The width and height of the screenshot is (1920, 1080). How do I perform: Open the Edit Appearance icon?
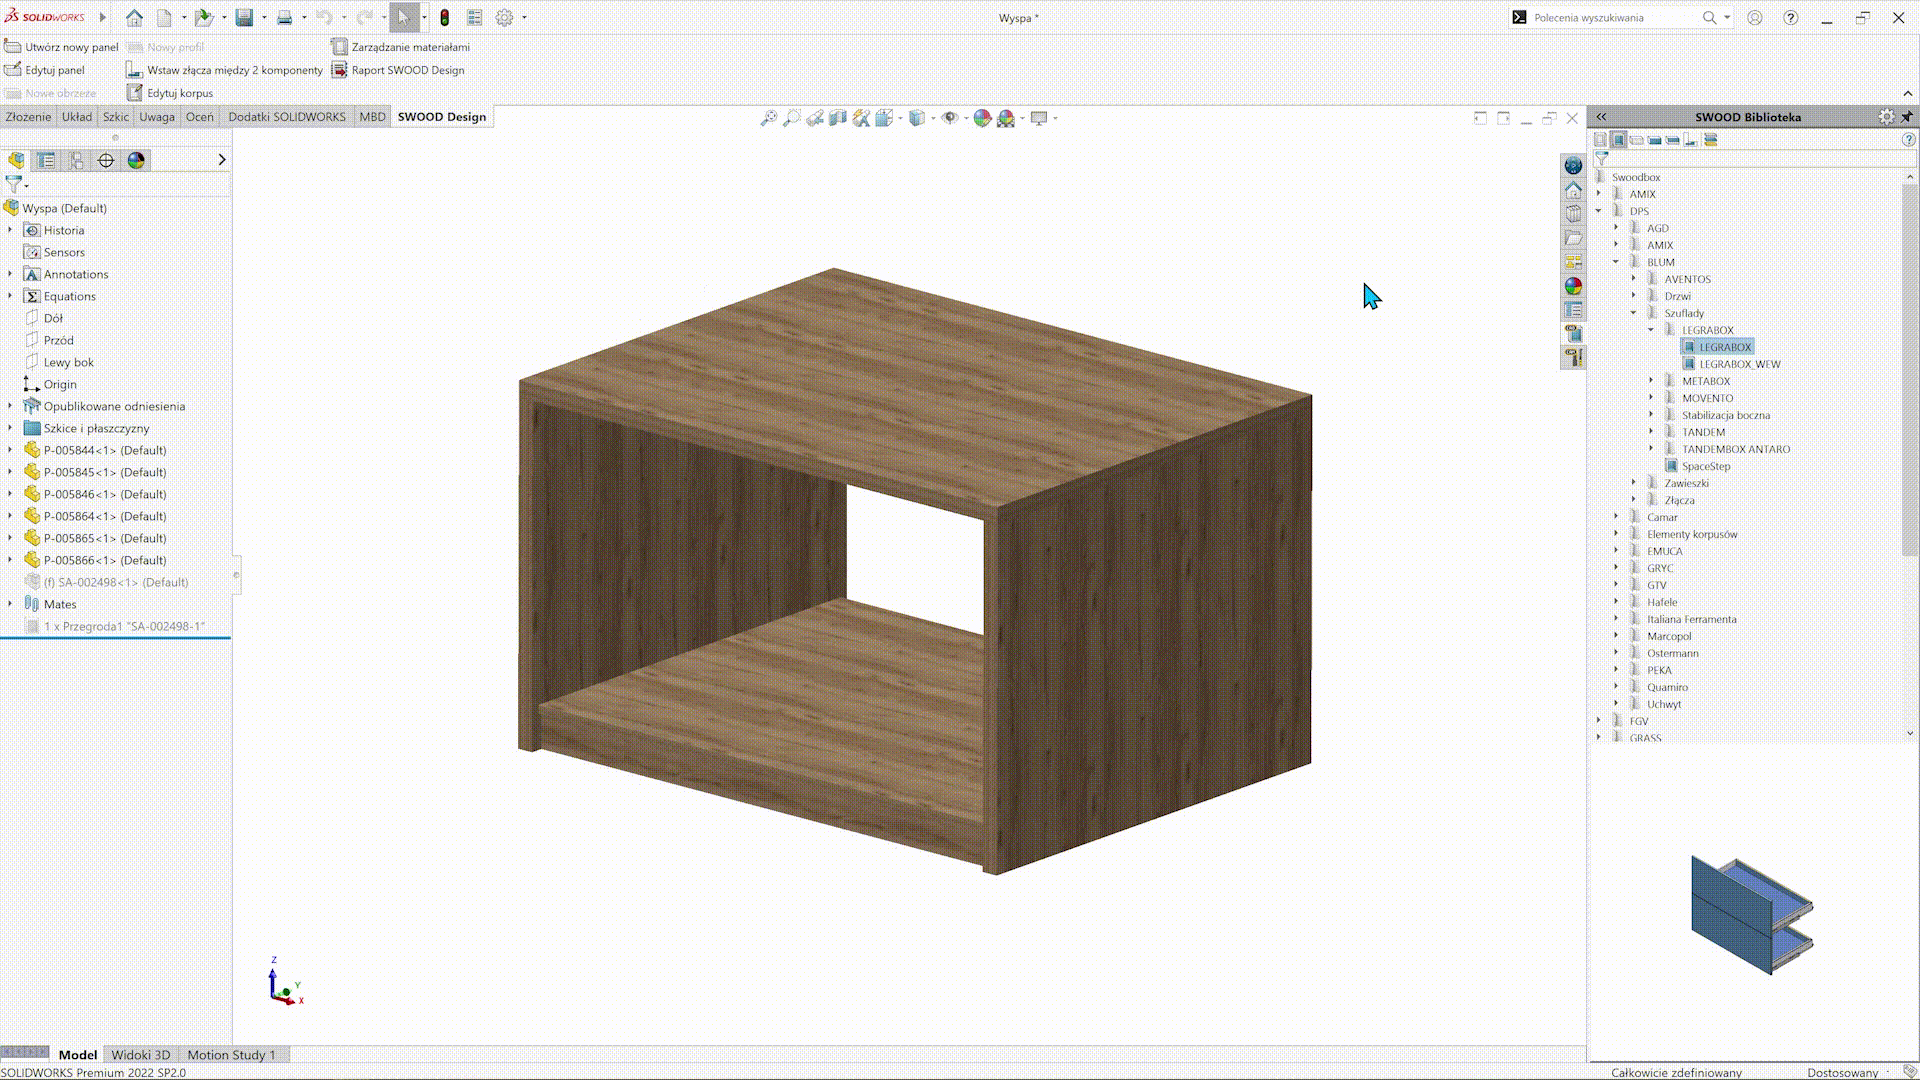pyautogui.click(x=982, y=117)
